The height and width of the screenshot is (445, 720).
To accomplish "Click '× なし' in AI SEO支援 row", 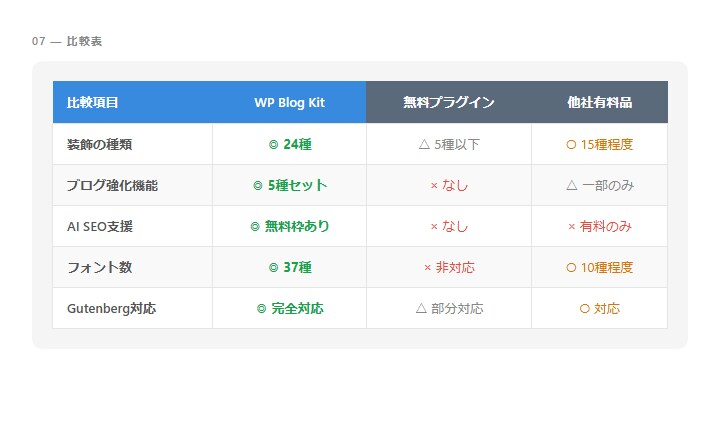I will pos(449,226).
